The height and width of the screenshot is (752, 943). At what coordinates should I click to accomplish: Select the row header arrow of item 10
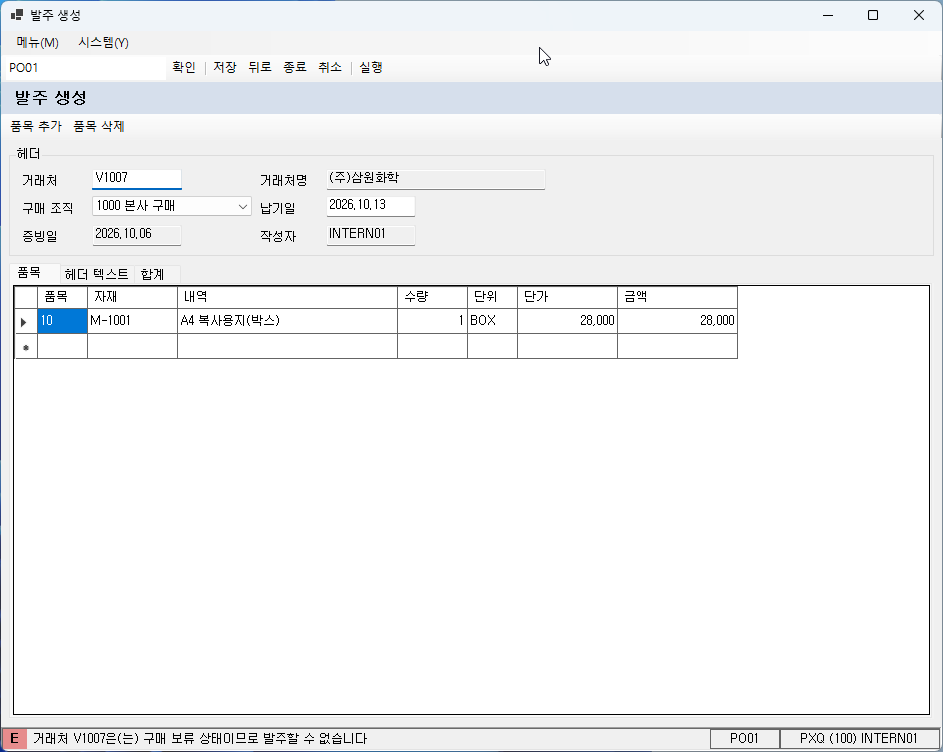25,321
